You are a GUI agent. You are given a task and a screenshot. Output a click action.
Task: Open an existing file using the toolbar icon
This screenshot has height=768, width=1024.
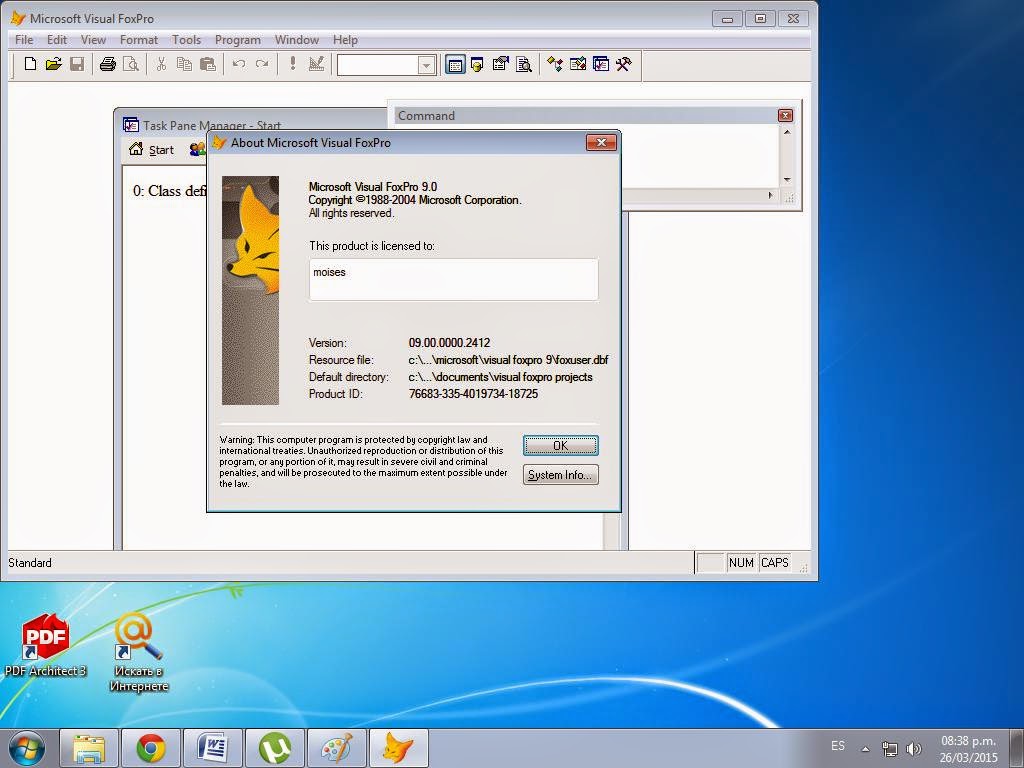point(55,64)
